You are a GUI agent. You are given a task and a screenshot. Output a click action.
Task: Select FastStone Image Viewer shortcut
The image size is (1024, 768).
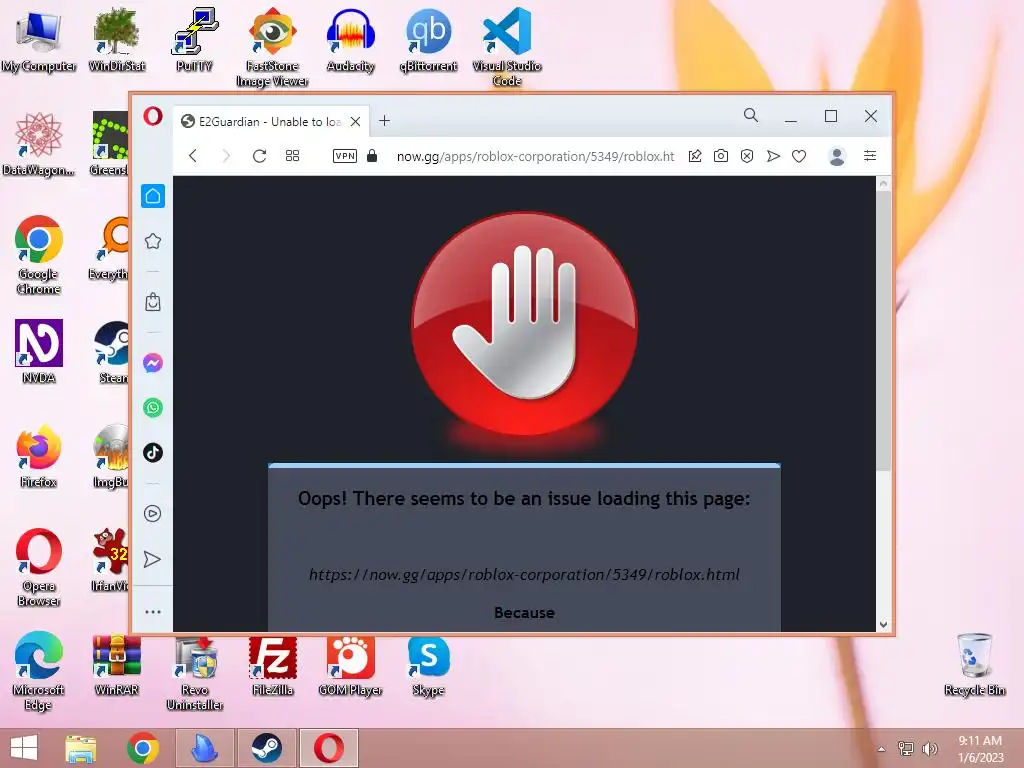[x=272, y=47]
